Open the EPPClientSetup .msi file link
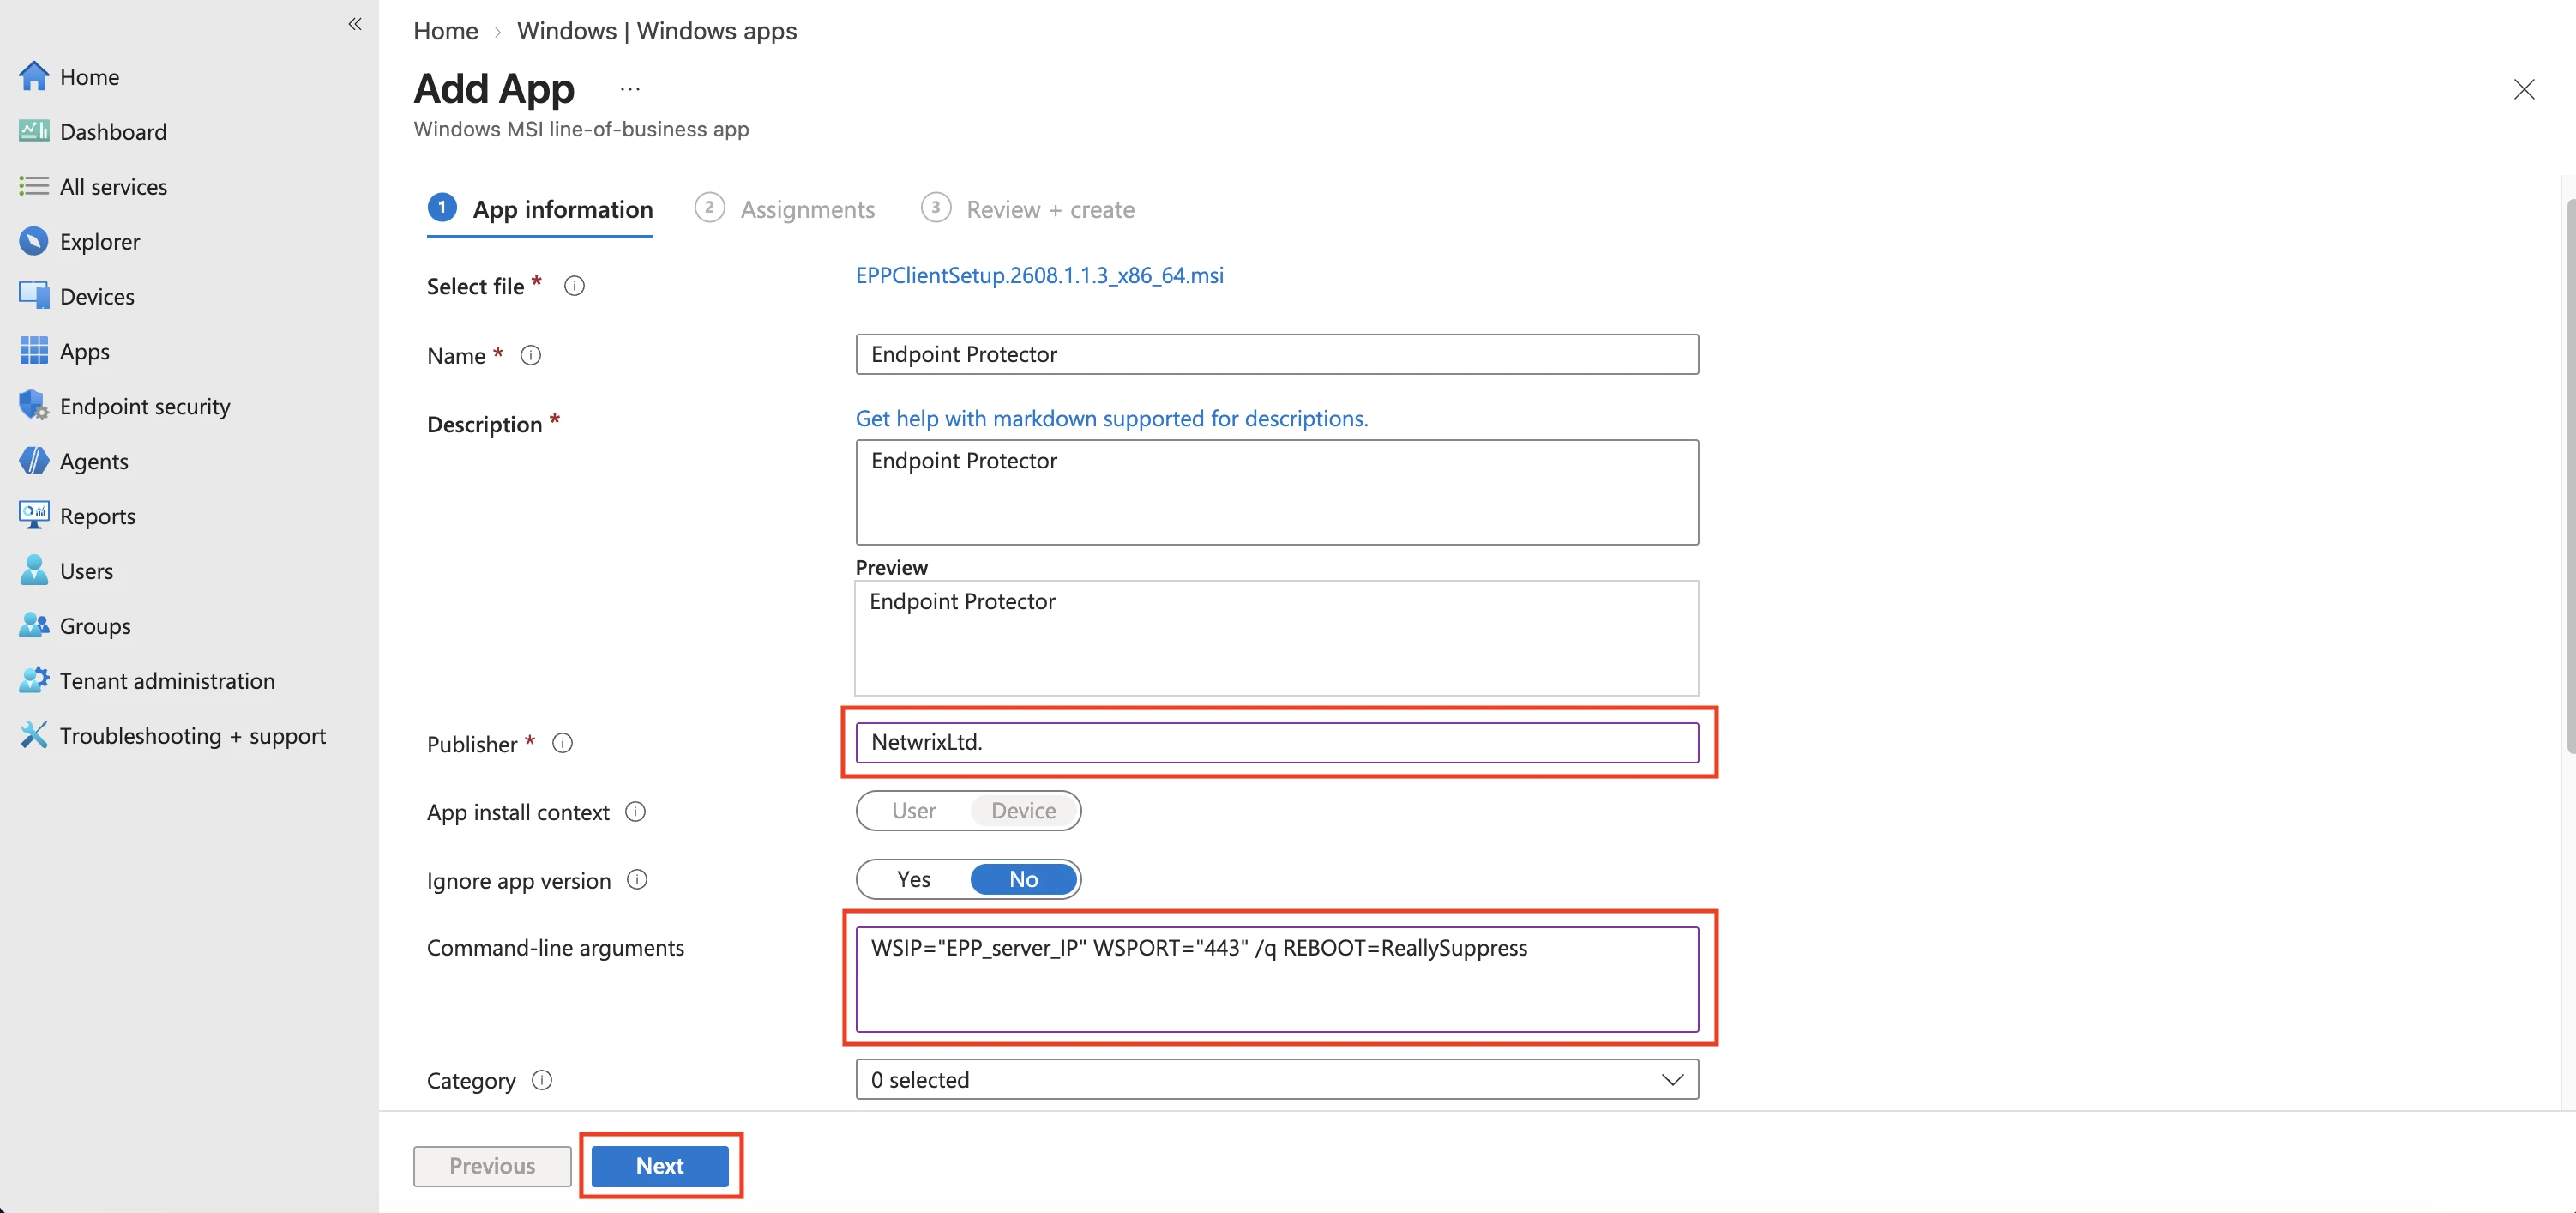 tap(1040, 276)
